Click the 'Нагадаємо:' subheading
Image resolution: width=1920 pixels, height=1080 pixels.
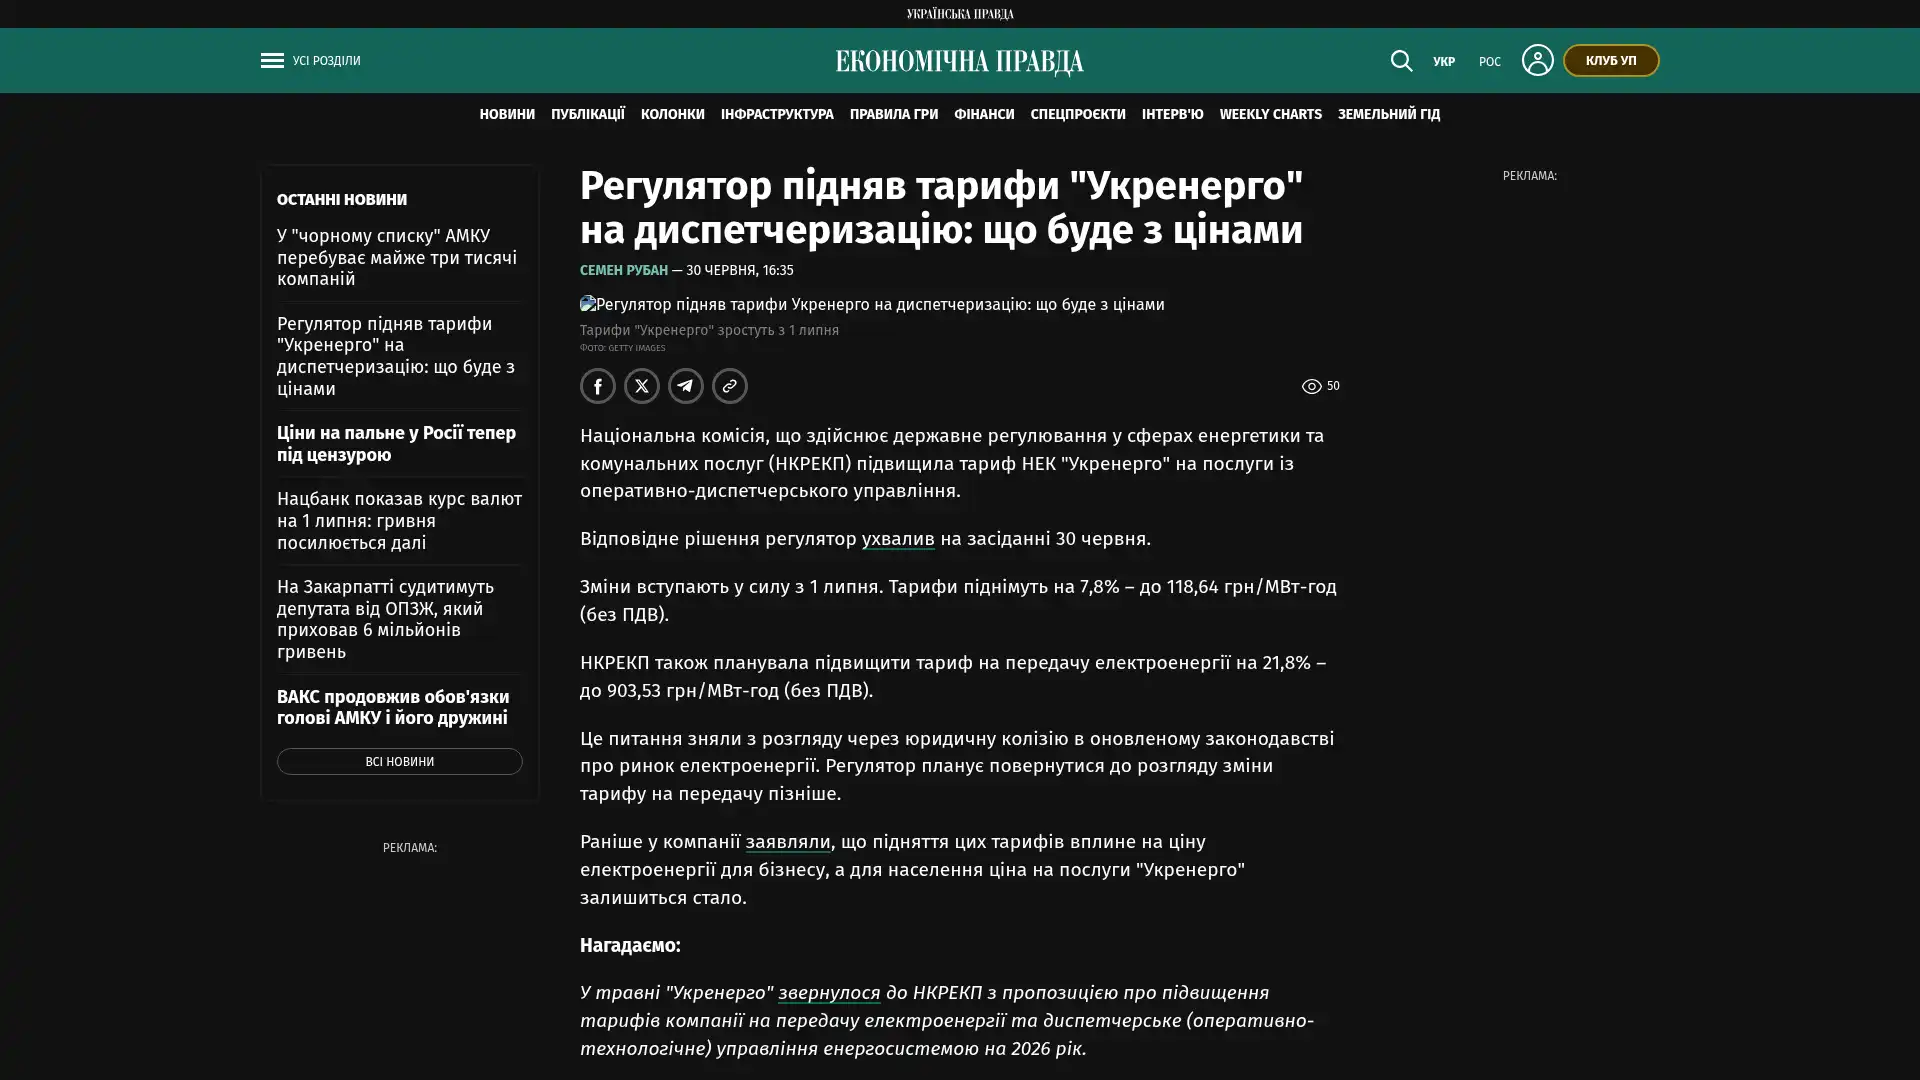click(630, 945)
